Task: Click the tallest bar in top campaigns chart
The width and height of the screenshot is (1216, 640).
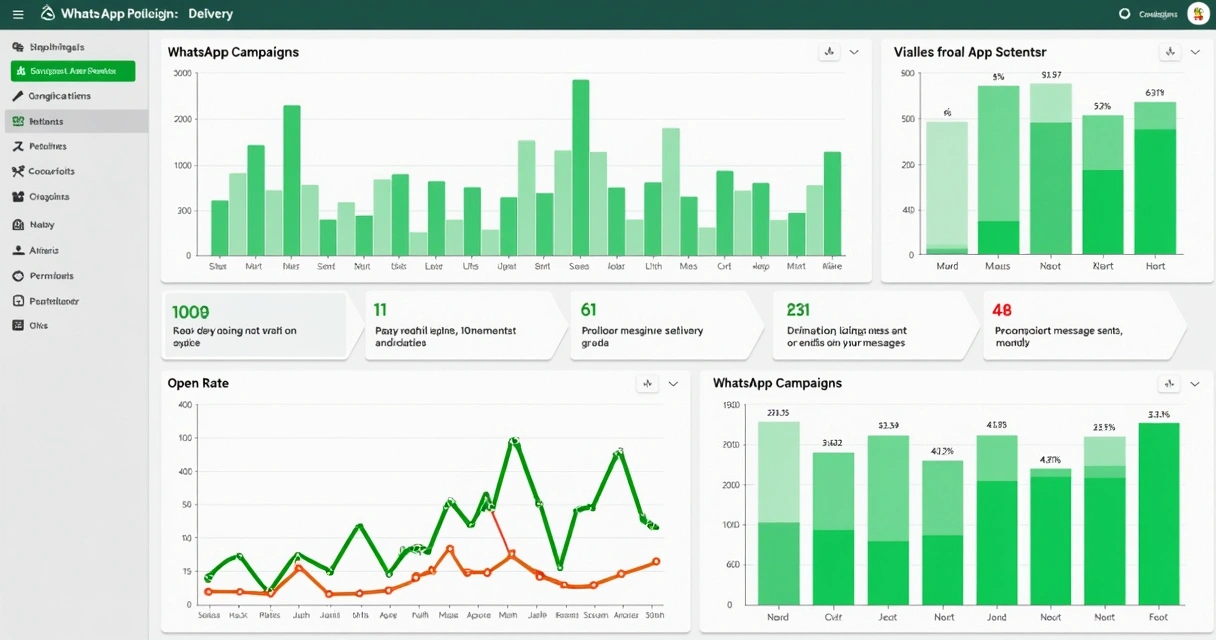Action: (x=580, y=167)
